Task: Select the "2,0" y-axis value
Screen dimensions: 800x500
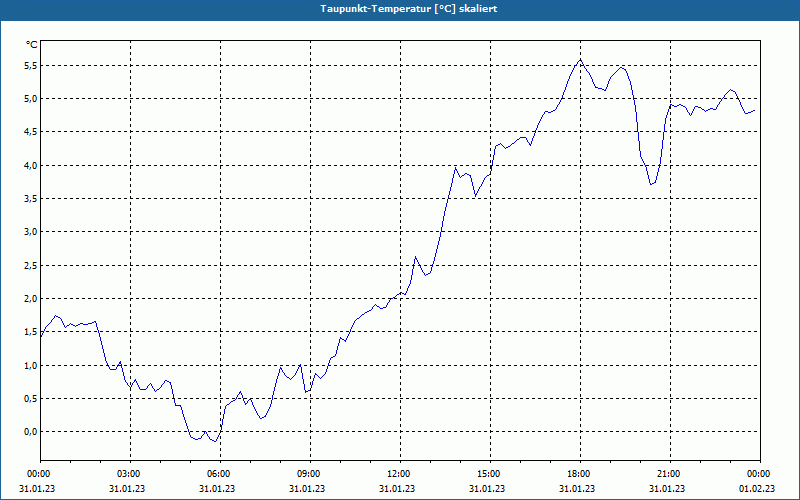Action: 31,298
